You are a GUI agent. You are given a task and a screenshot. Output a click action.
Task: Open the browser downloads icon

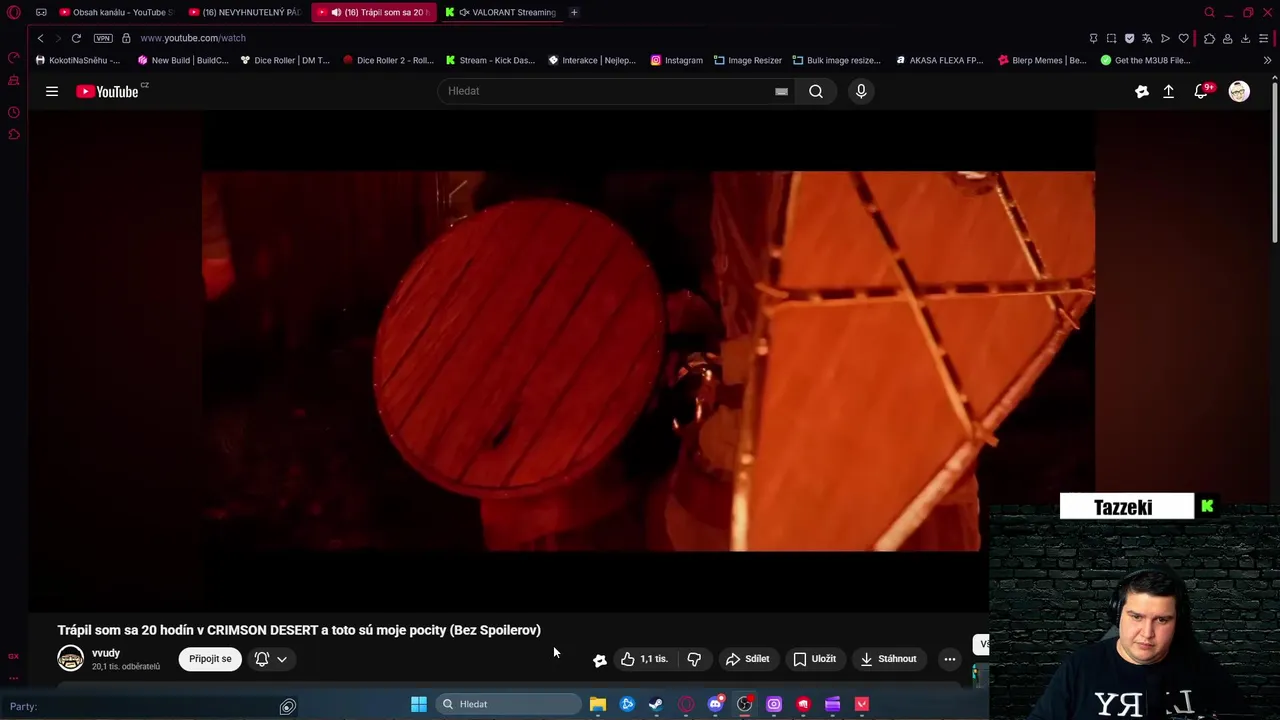[1245, 38]
